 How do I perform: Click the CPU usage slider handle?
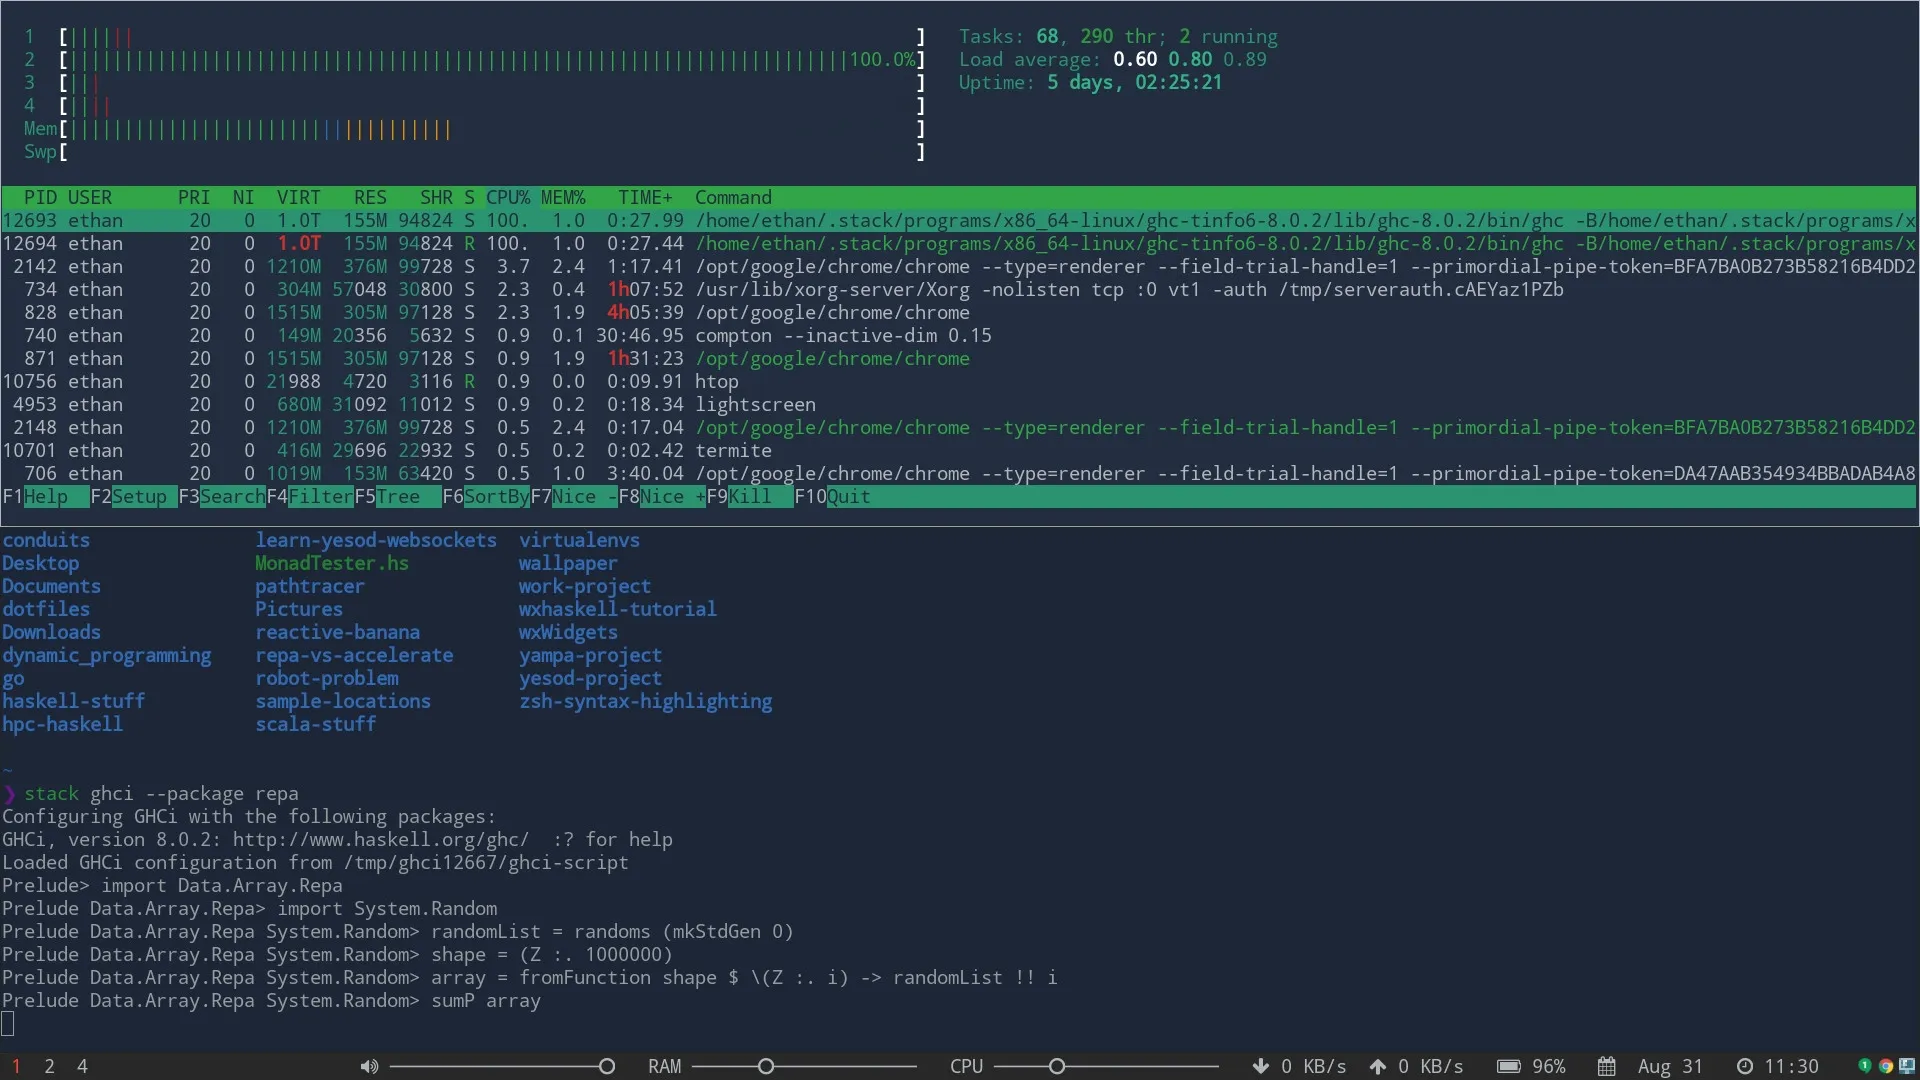coord(1057,1066)
